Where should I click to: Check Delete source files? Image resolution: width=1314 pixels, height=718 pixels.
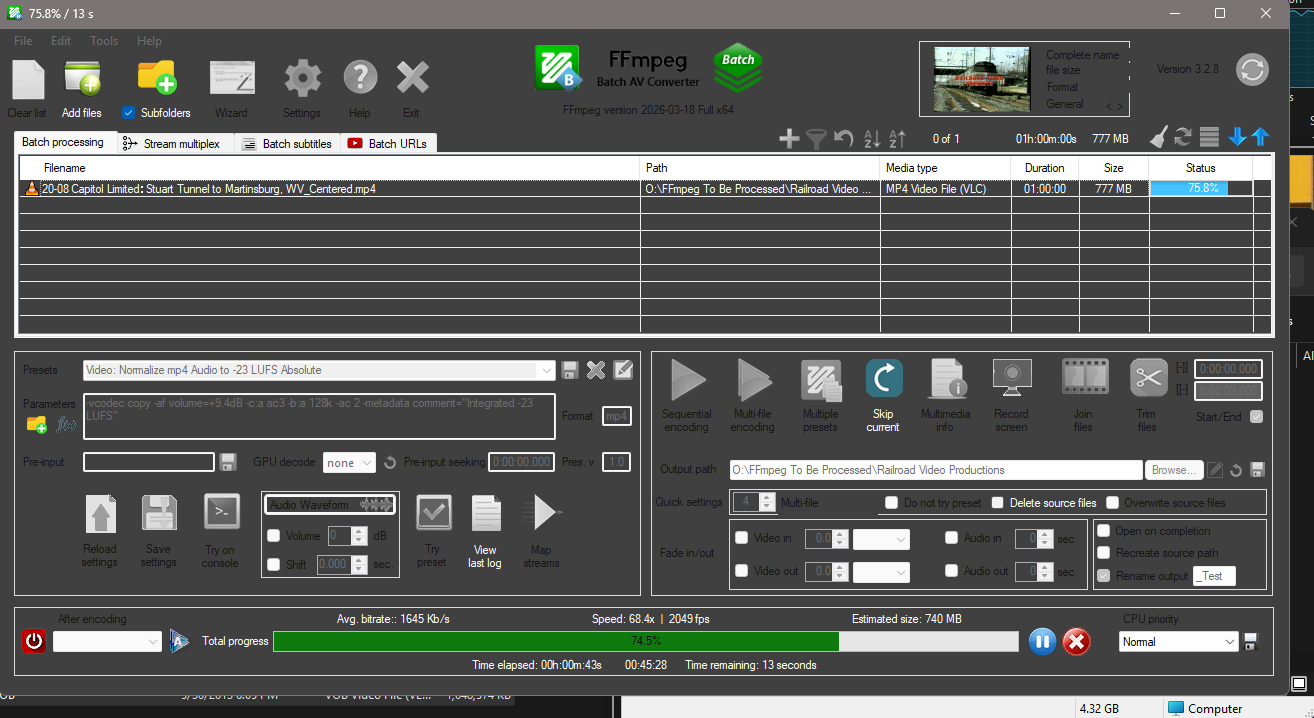(998, 503)
